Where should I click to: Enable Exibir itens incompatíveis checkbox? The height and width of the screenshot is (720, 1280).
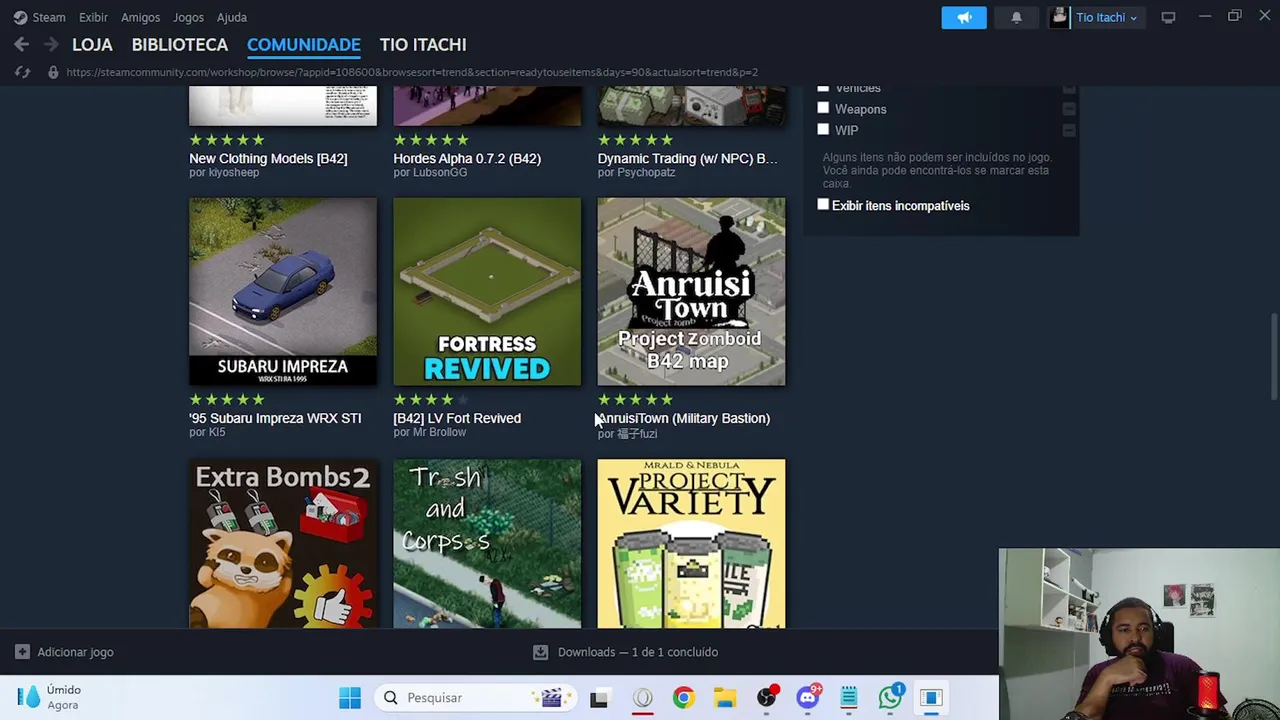pyautogui.click(x=823, y=204)
